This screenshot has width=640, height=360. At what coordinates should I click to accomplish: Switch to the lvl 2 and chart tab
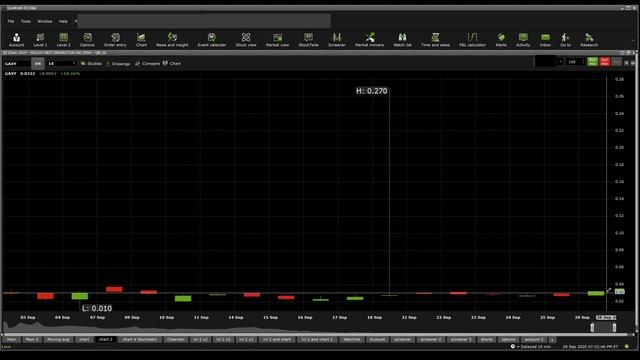[277, 340]
